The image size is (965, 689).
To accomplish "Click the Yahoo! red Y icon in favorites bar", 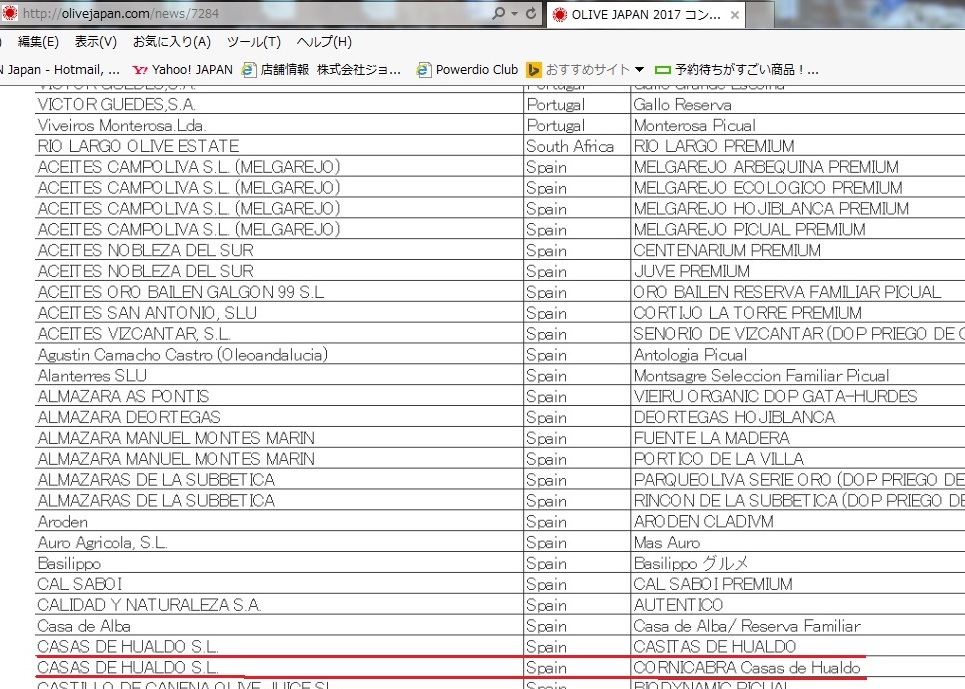I will (x=140, y=70).
